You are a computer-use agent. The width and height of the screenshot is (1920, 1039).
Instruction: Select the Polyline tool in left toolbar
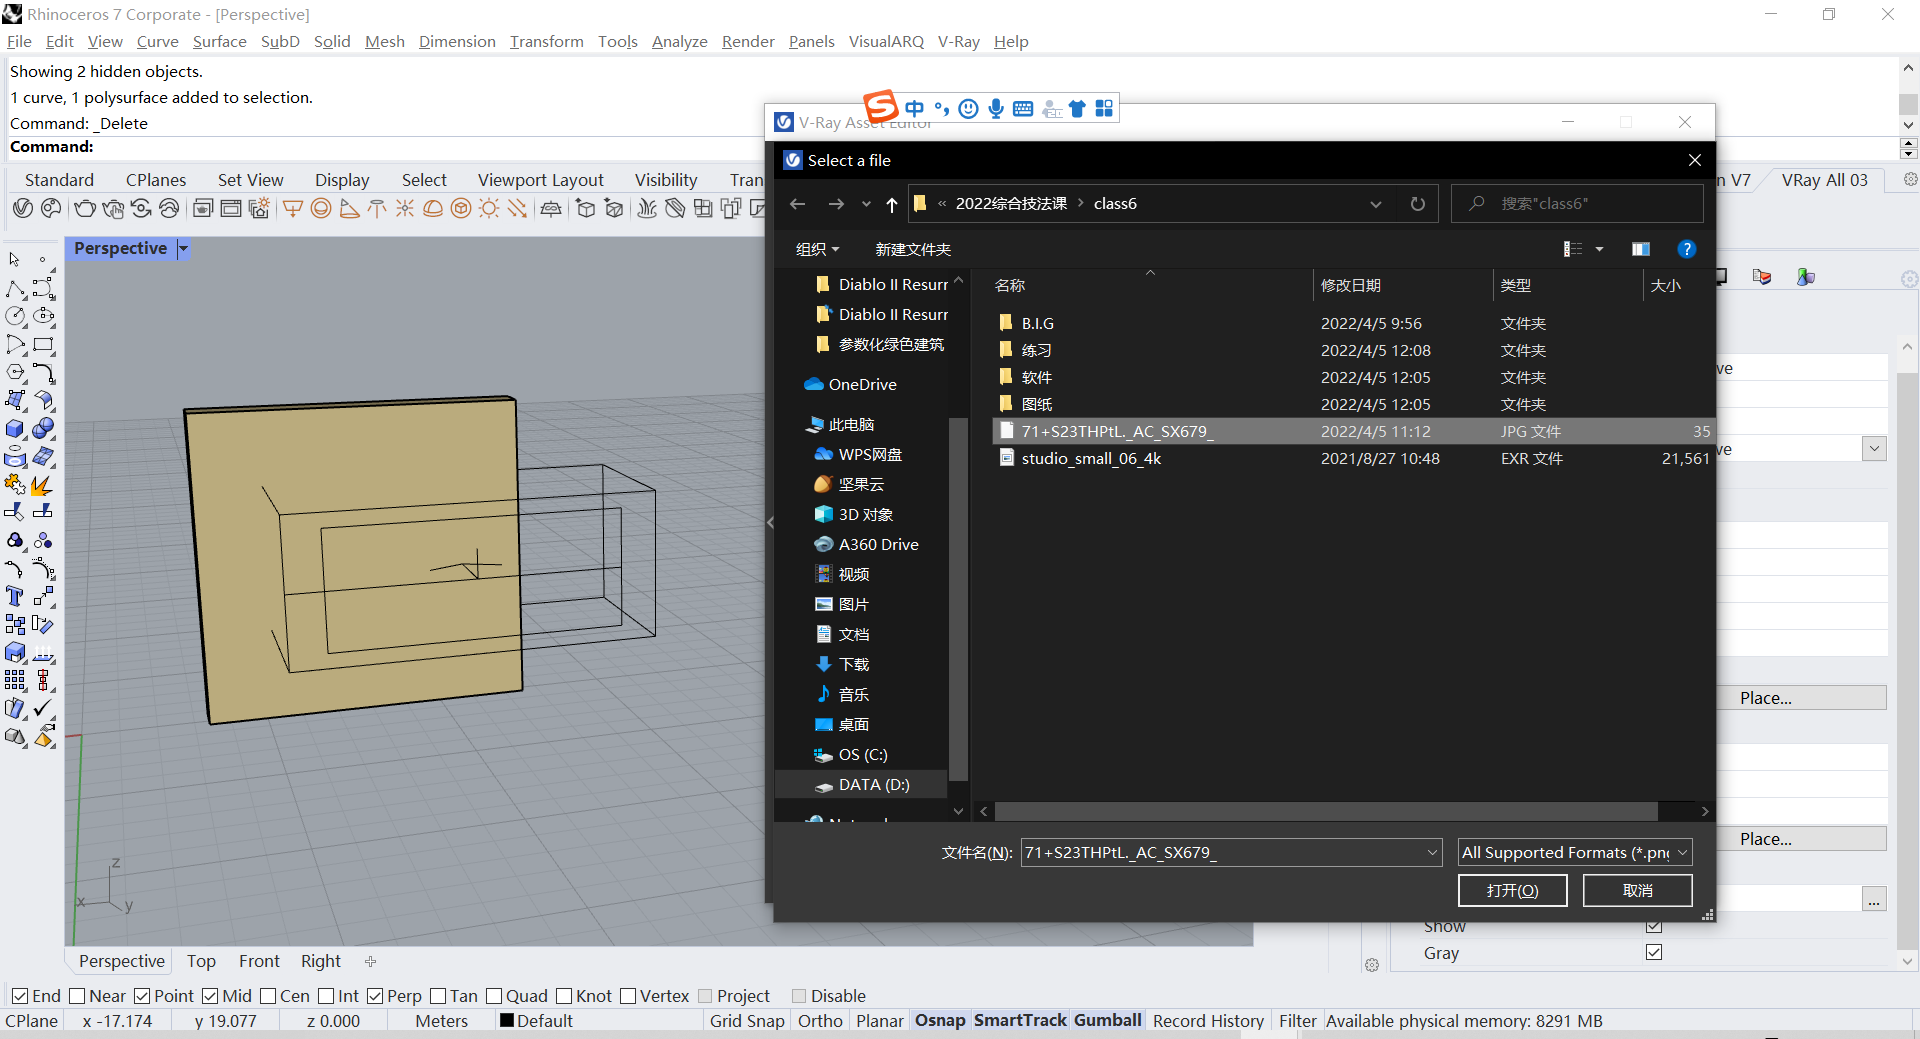(x=15, y=289)
